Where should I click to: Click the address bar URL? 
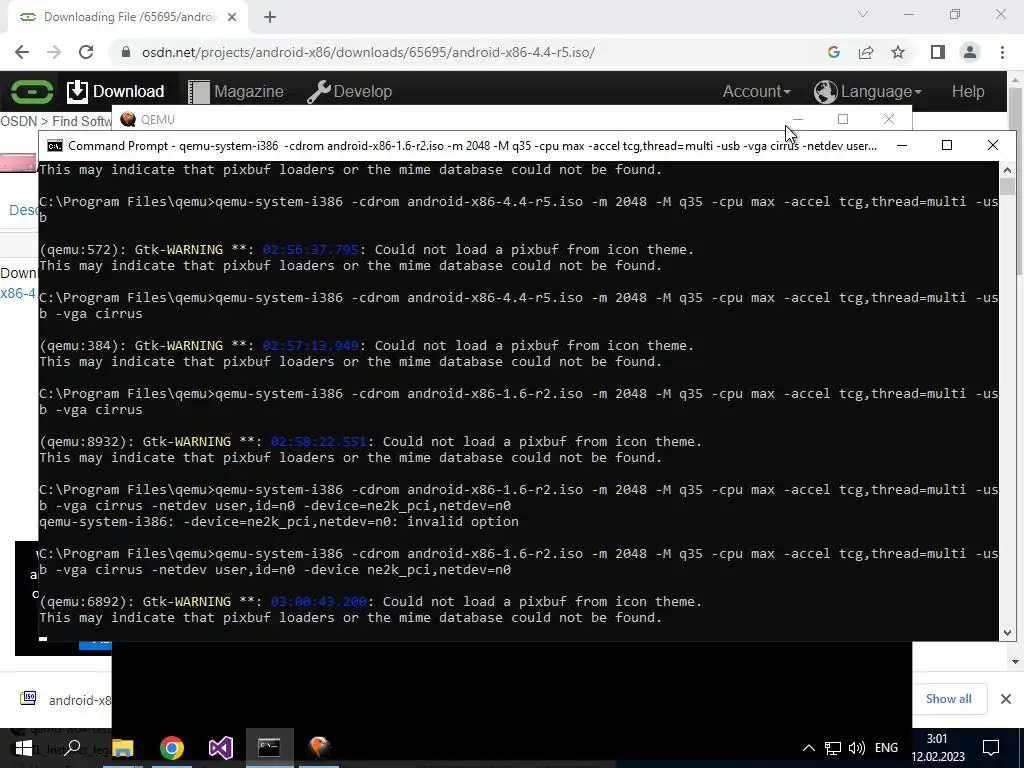(x=368, y=52)
